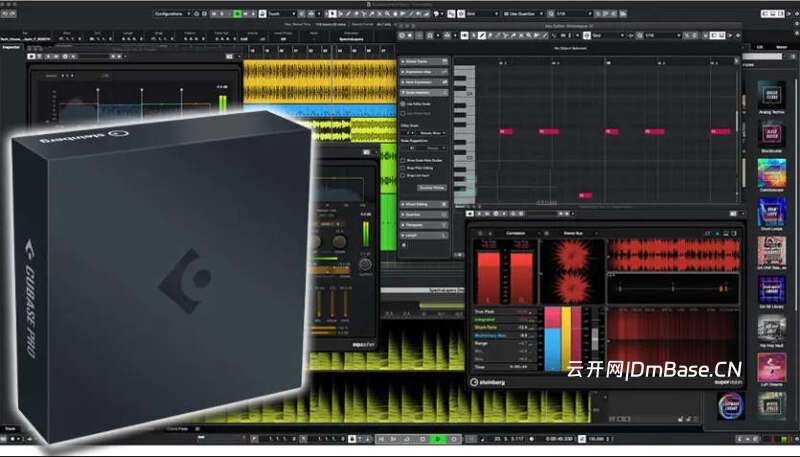Click the Stop button in the transport bar
This screenshot has width=800, height=457.
click(423, 439)
